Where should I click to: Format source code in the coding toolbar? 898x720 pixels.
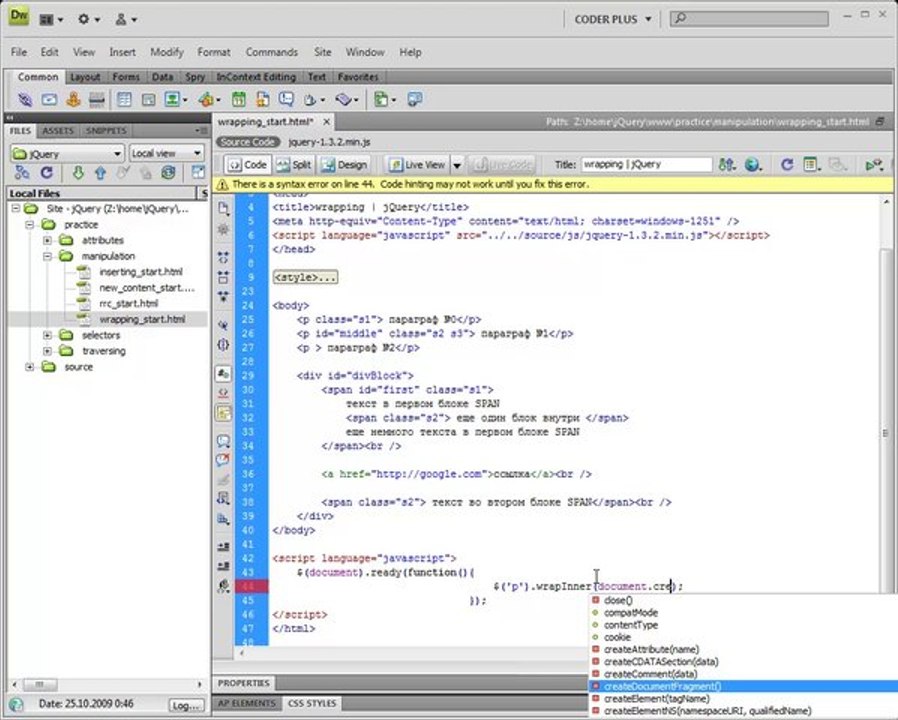[x=223, y=587]
